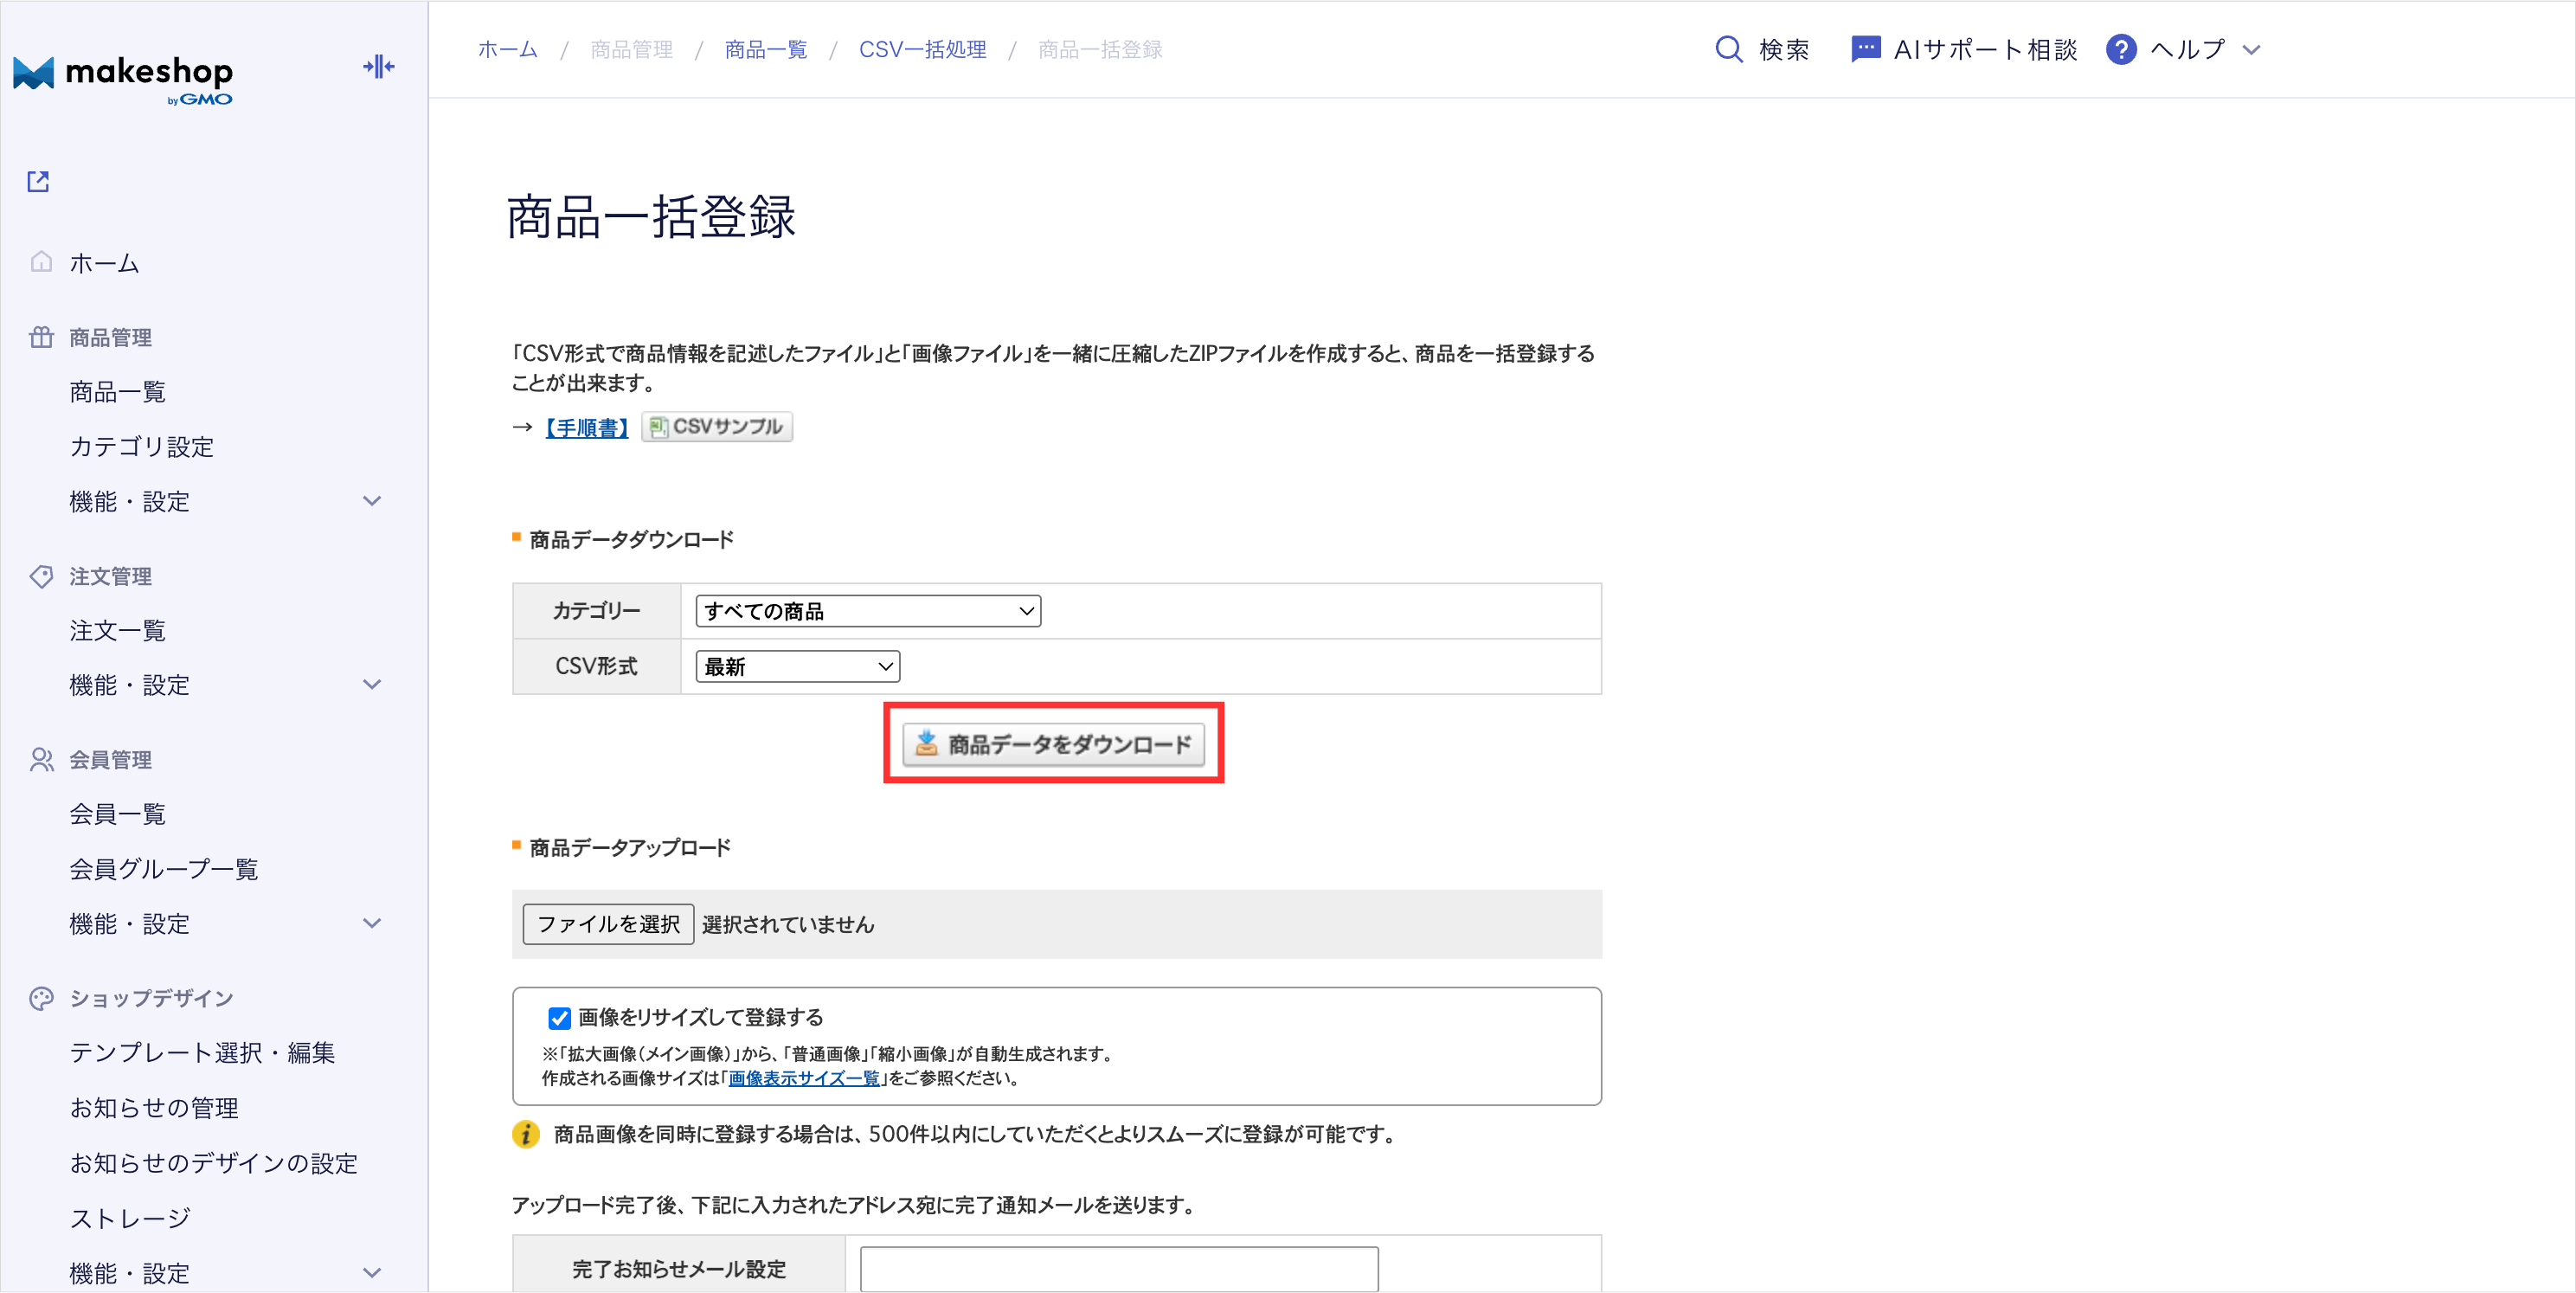Screen dimensions: 2576x1293
Task: Open 会員グループ一覧 in the sidebar
Action: click(x=163, y=869)
